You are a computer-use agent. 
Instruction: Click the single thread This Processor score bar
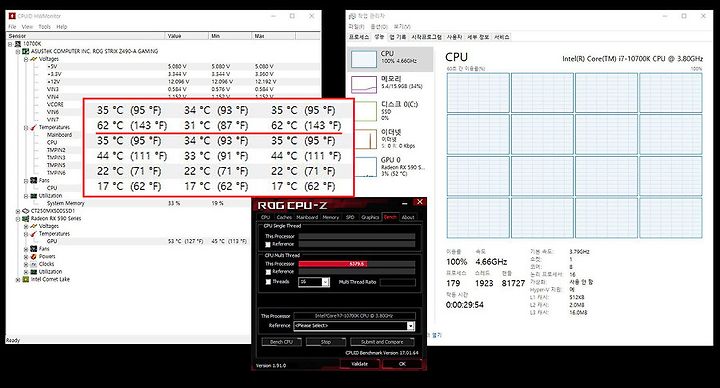(357, 236)
